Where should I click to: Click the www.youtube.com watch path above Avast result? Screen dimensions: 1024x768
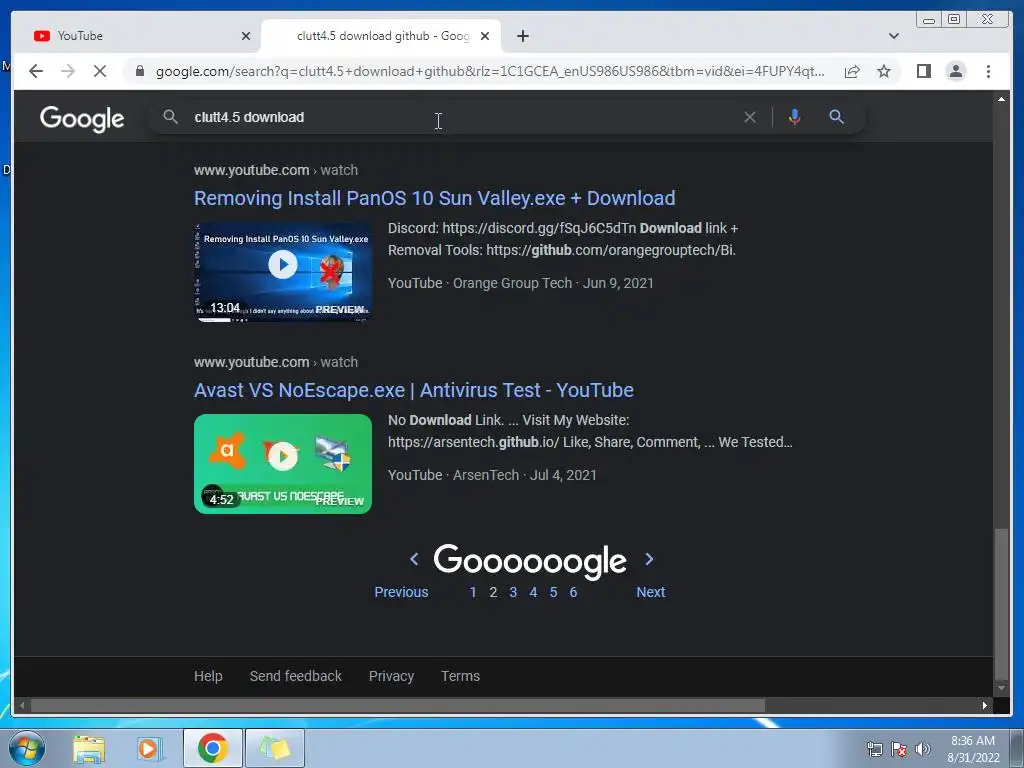[x=276, y=362]
